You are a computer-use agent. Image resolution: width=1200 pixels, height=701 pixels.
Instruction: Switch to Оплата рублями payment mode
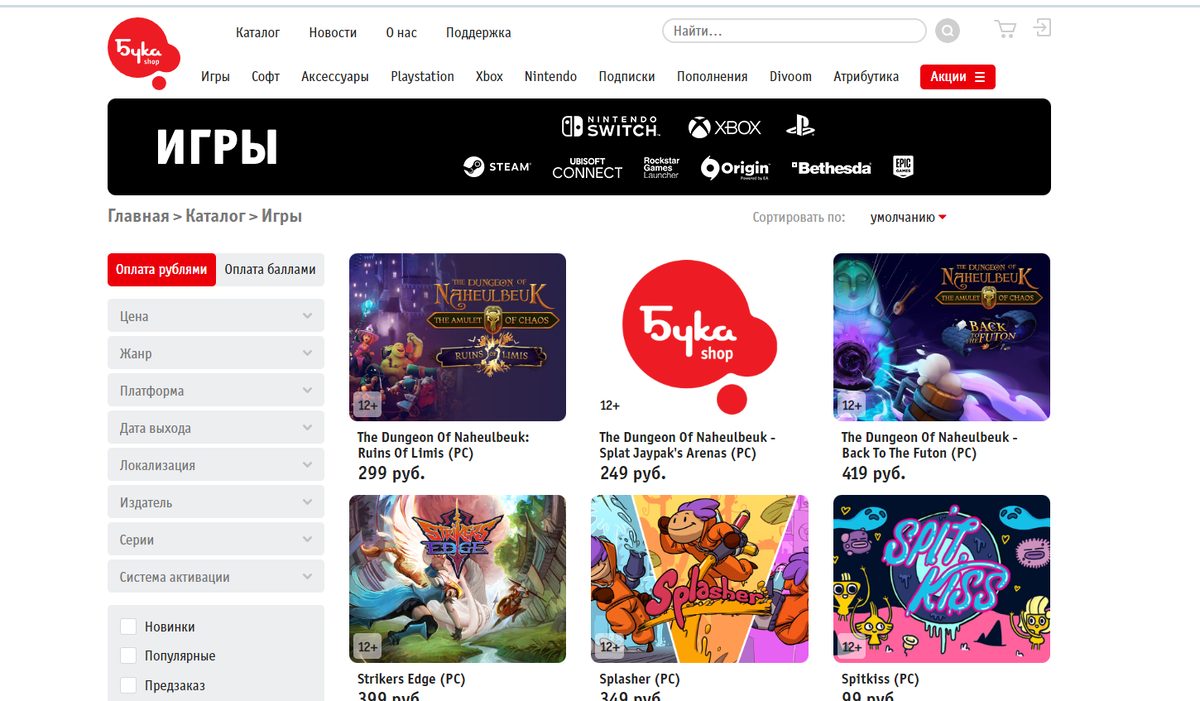[162, 269]
